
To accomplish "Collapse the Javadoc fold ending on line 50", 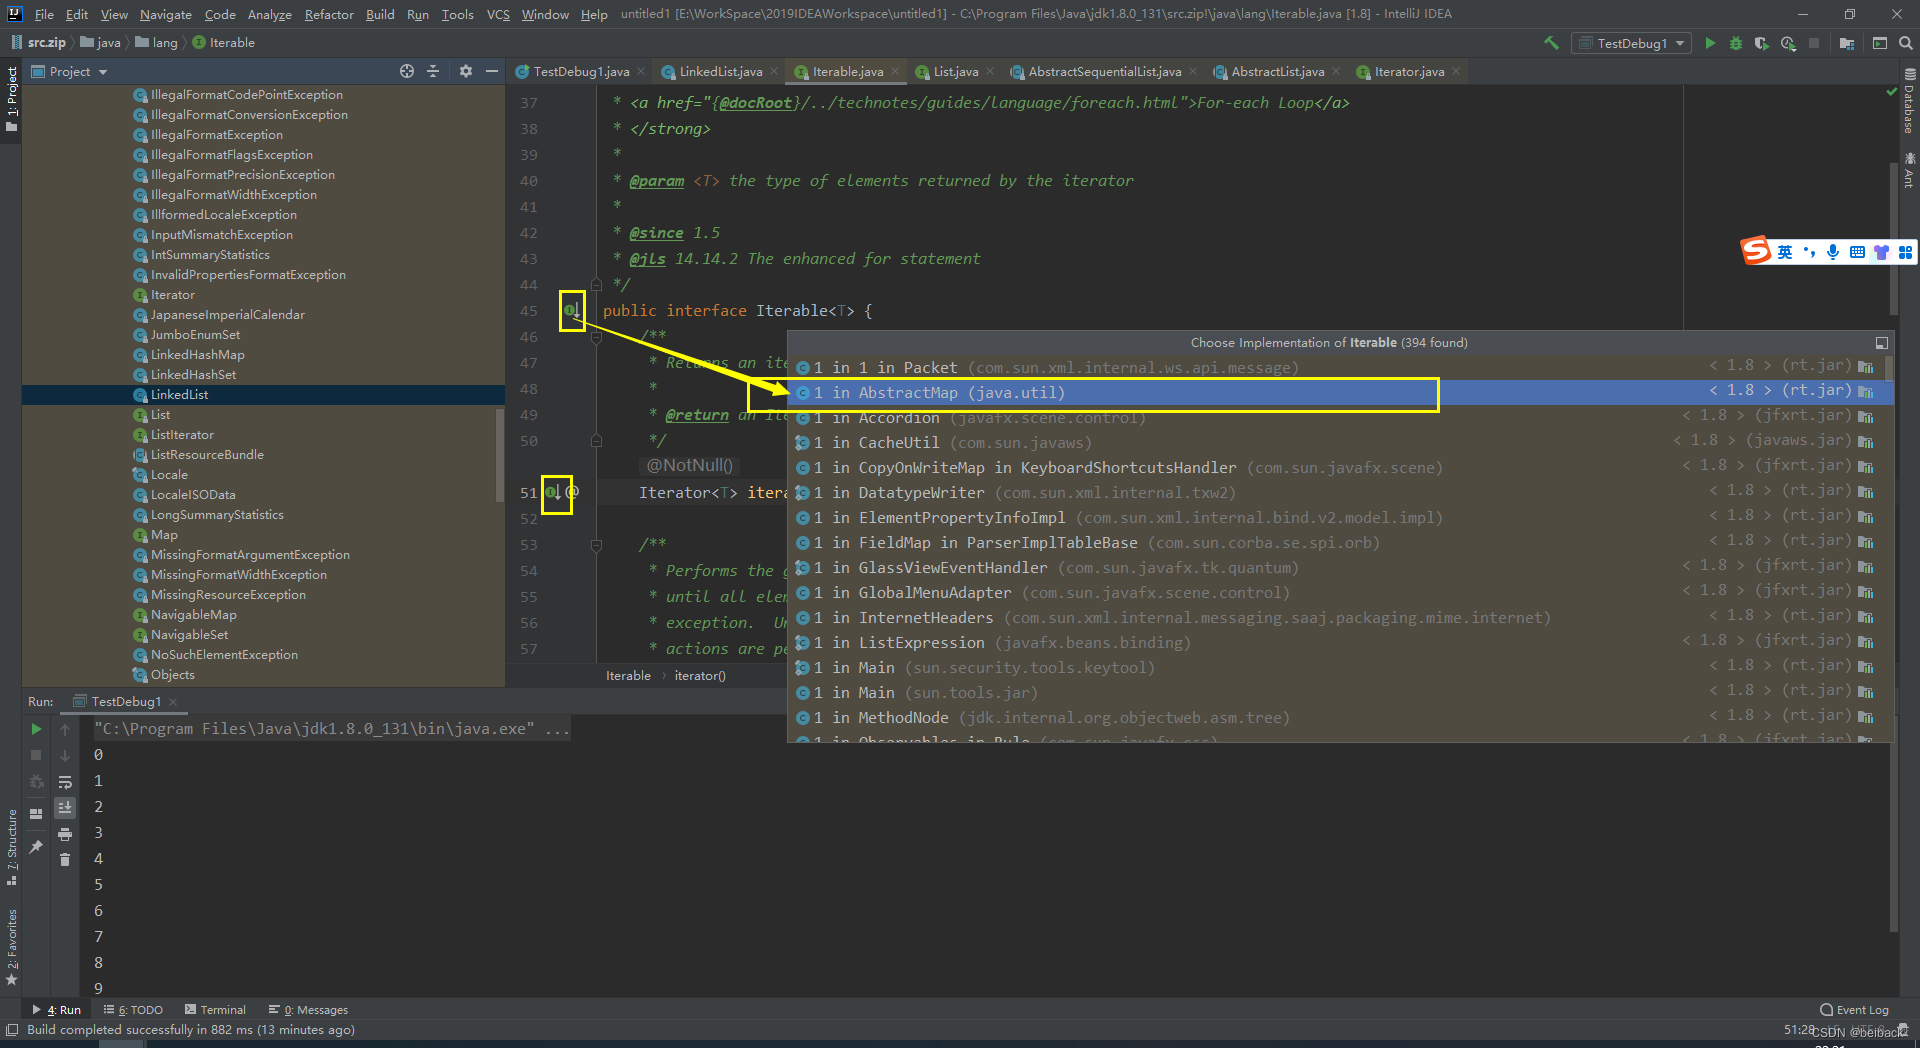I will pyautogui.click(x=596, y=441).
